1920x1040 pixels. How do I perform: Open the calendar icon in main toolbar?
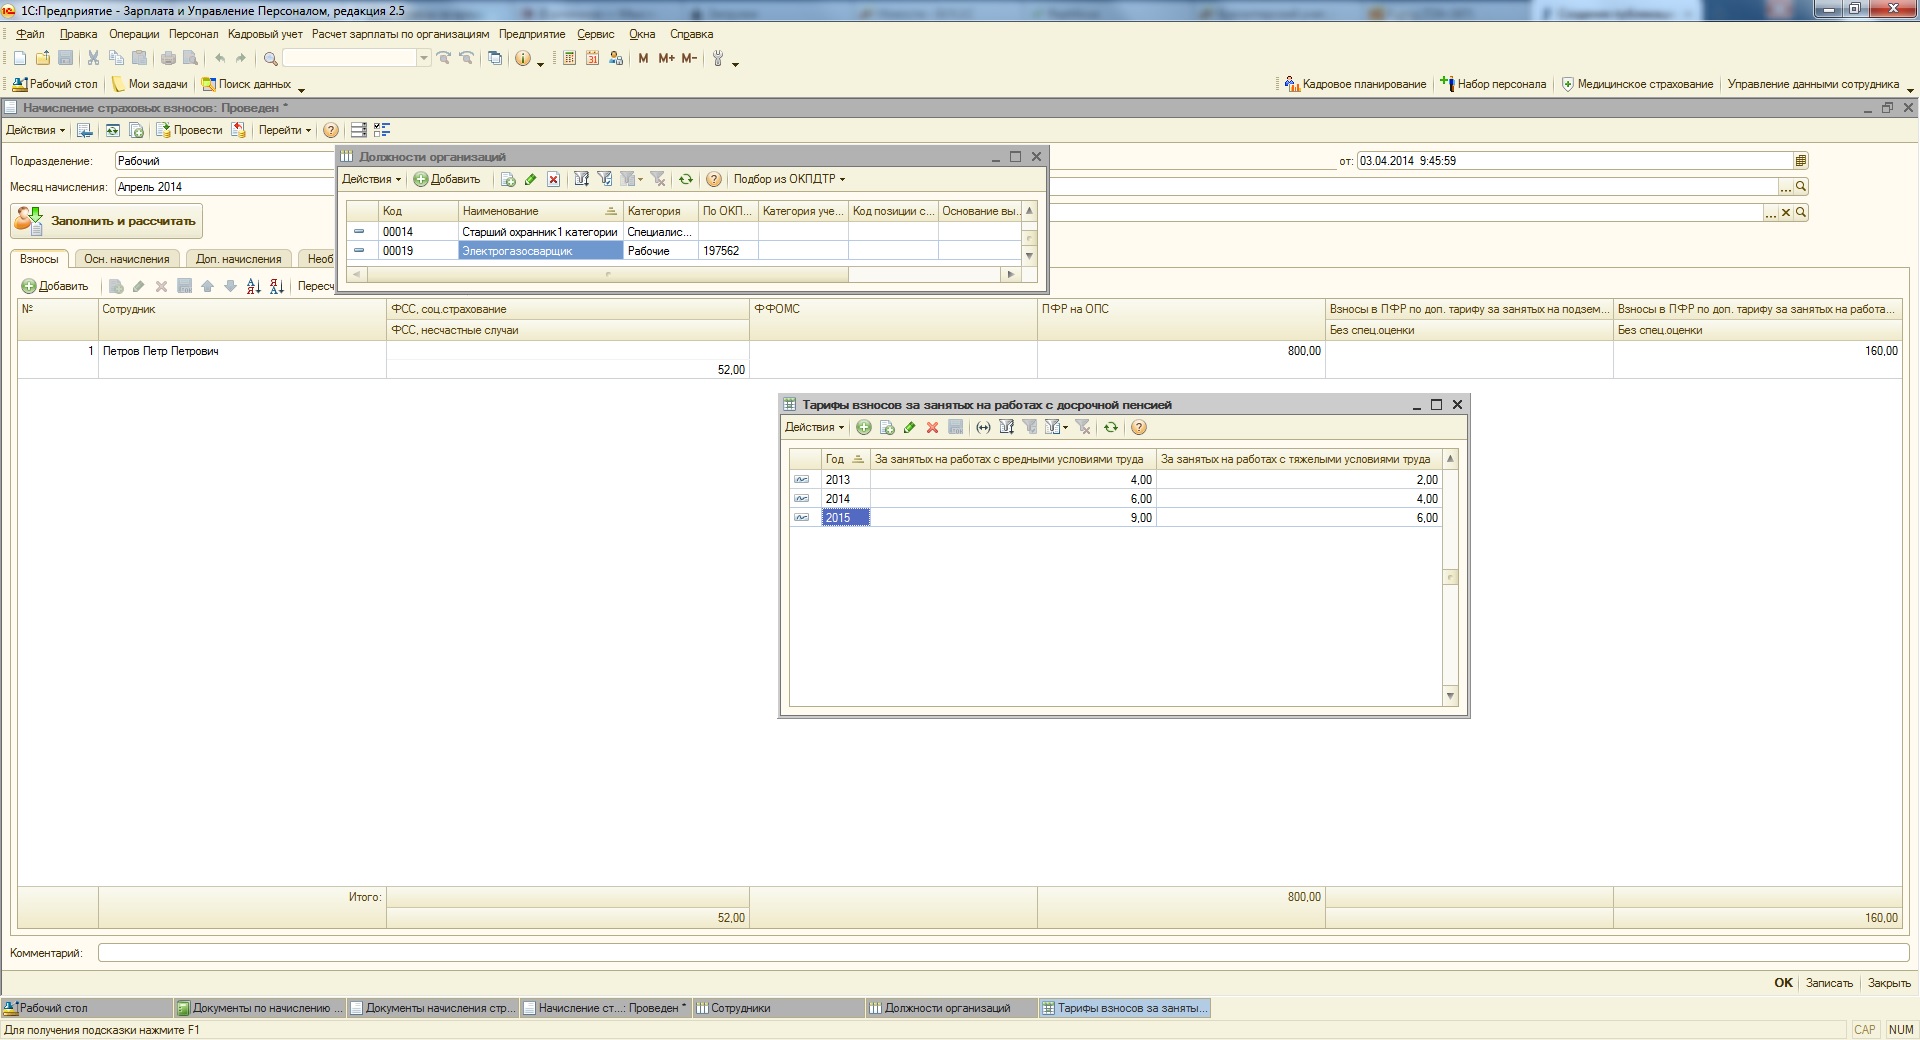592,59
